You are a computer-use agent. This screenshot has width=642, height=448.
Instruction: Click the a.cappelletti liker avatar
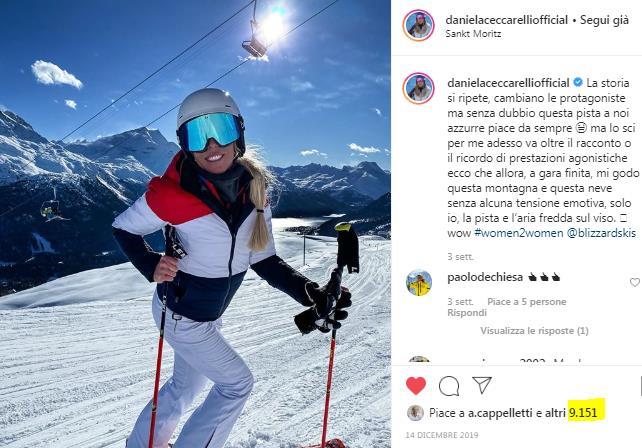[x=415, y=413]
